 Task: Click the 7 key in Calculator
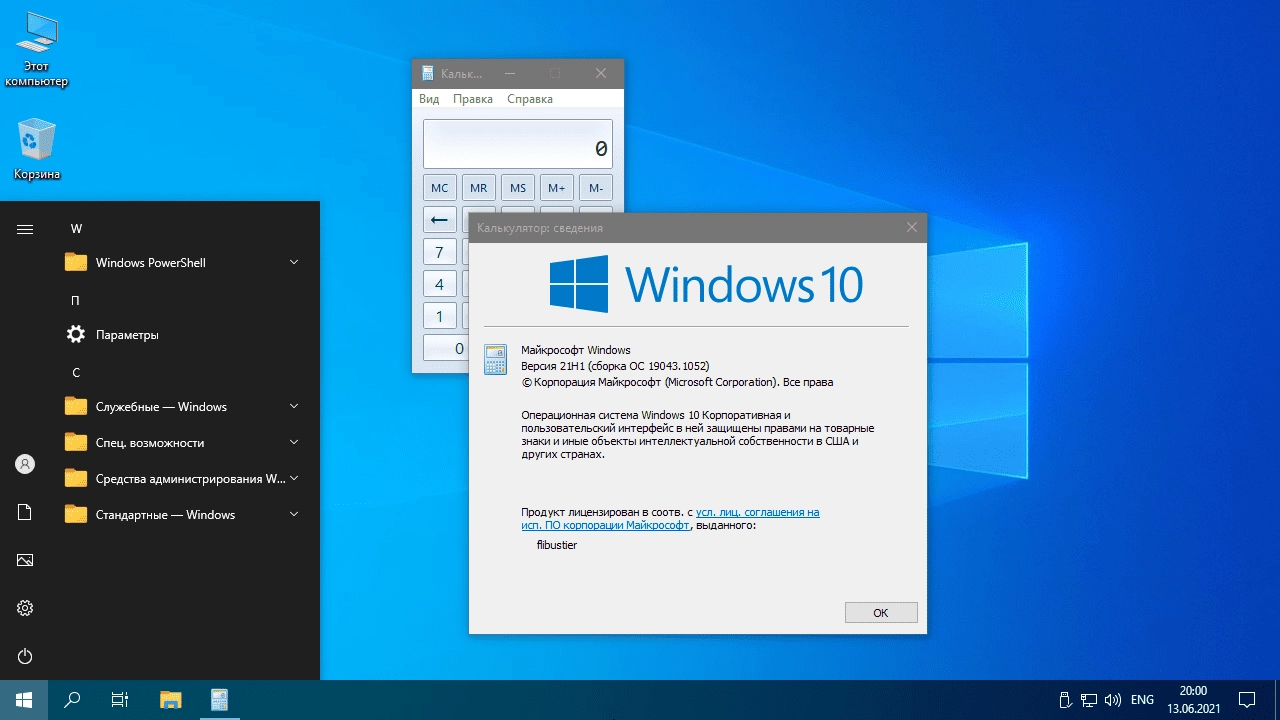(440, 252)
